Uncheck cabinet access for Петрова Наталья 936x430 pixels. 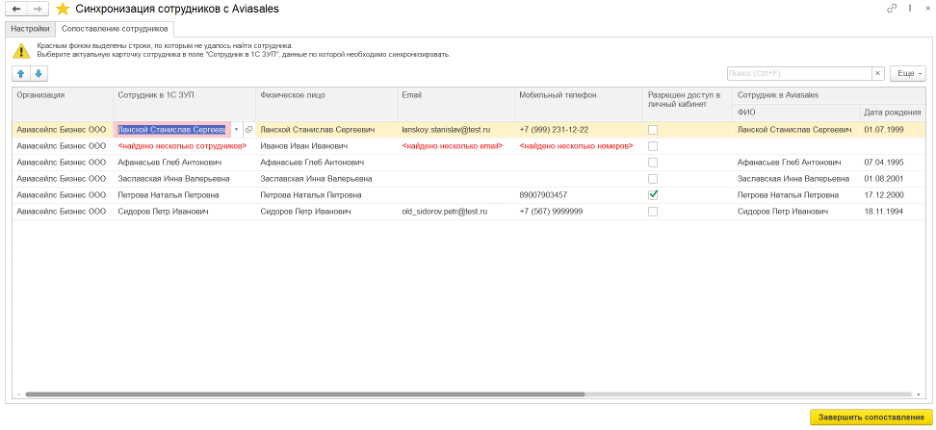653,195
